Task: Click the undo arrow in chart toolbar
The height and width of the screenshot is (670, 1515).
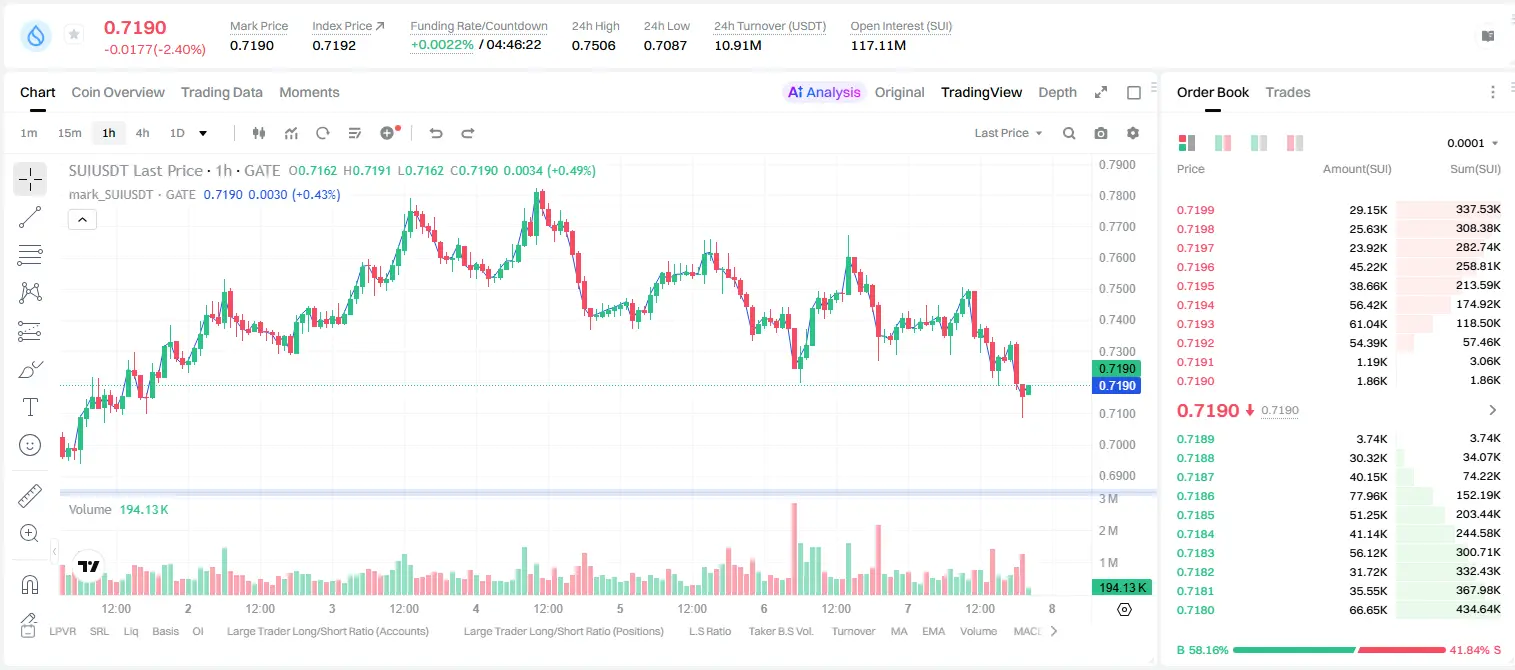Action: point(436,133)
